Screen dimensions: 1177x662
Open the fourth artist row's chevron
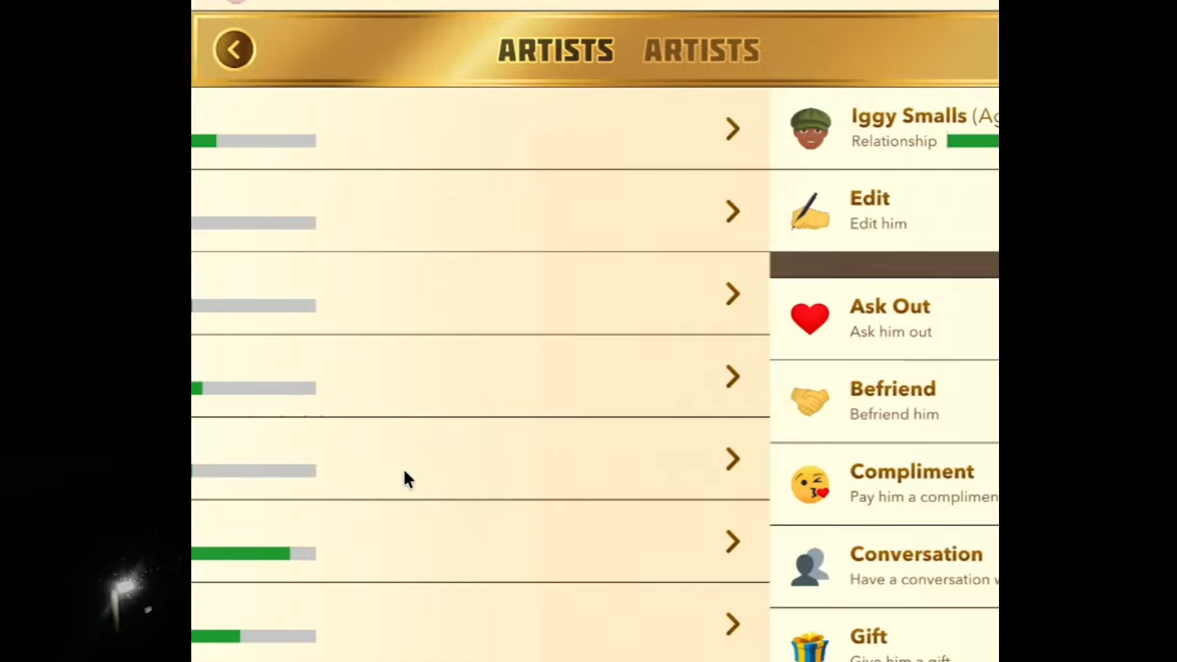[x=733, y=377]
